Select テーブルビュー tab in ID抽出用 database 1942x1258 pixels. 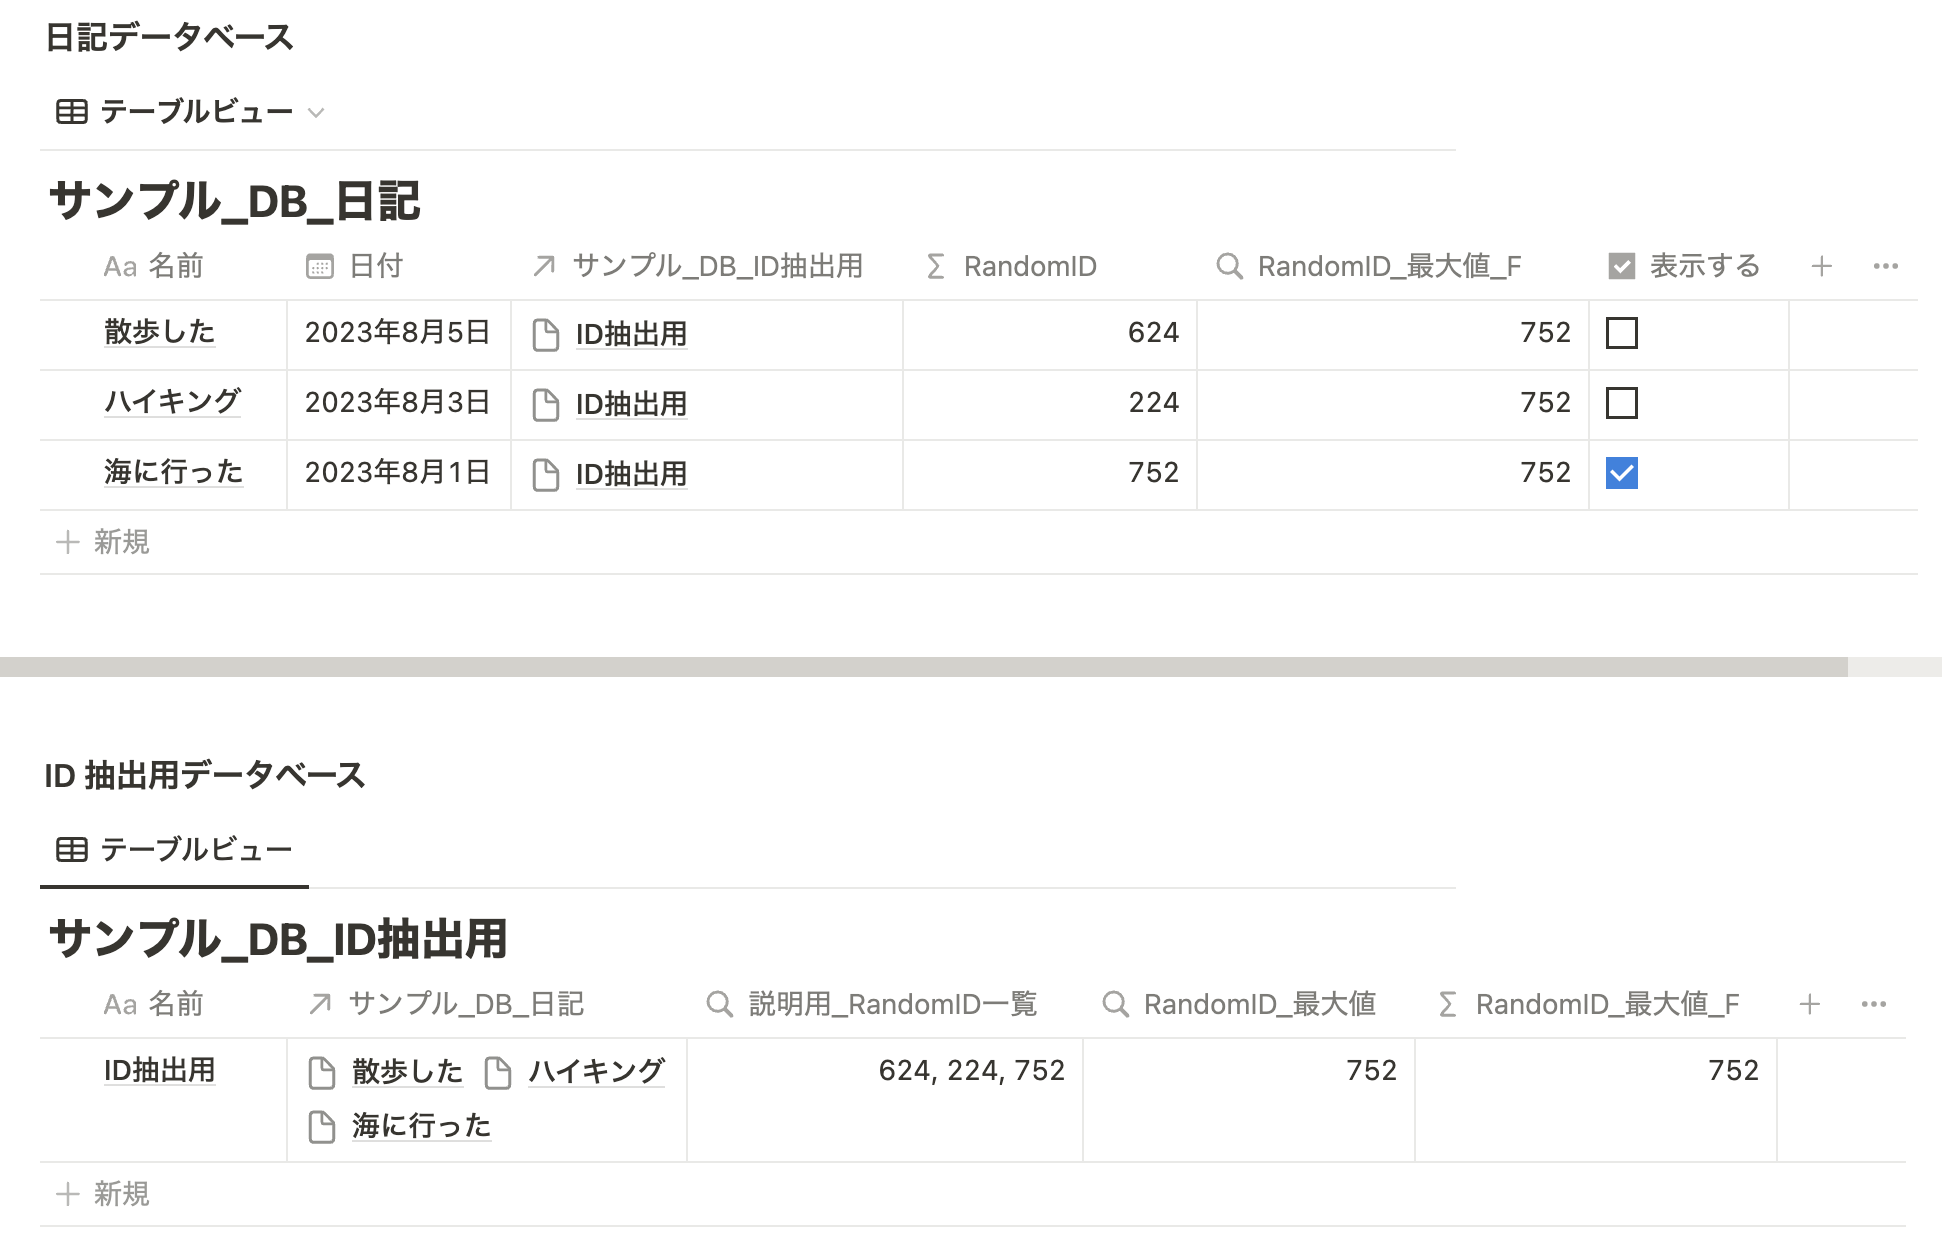click(x=175, y=850)
